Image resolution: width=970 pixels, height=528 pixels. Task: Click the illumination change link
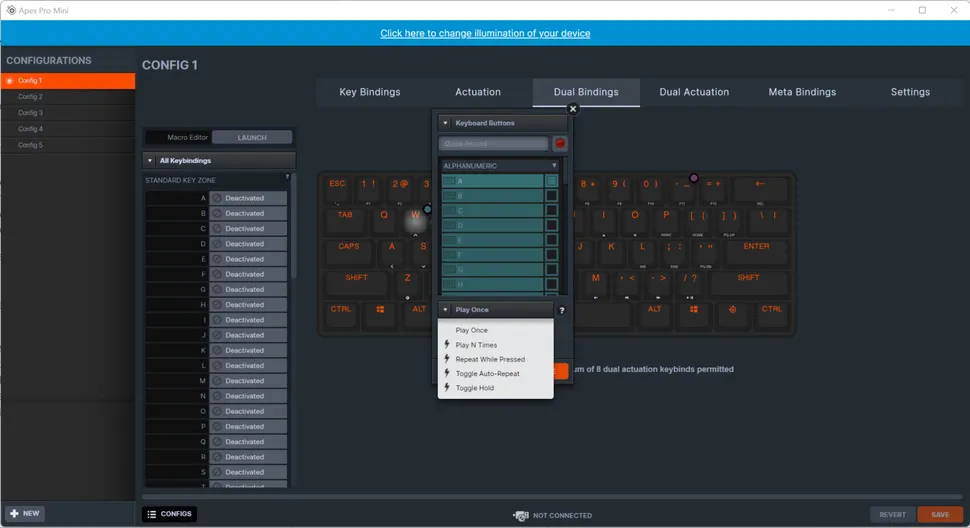tap(485, 33)
